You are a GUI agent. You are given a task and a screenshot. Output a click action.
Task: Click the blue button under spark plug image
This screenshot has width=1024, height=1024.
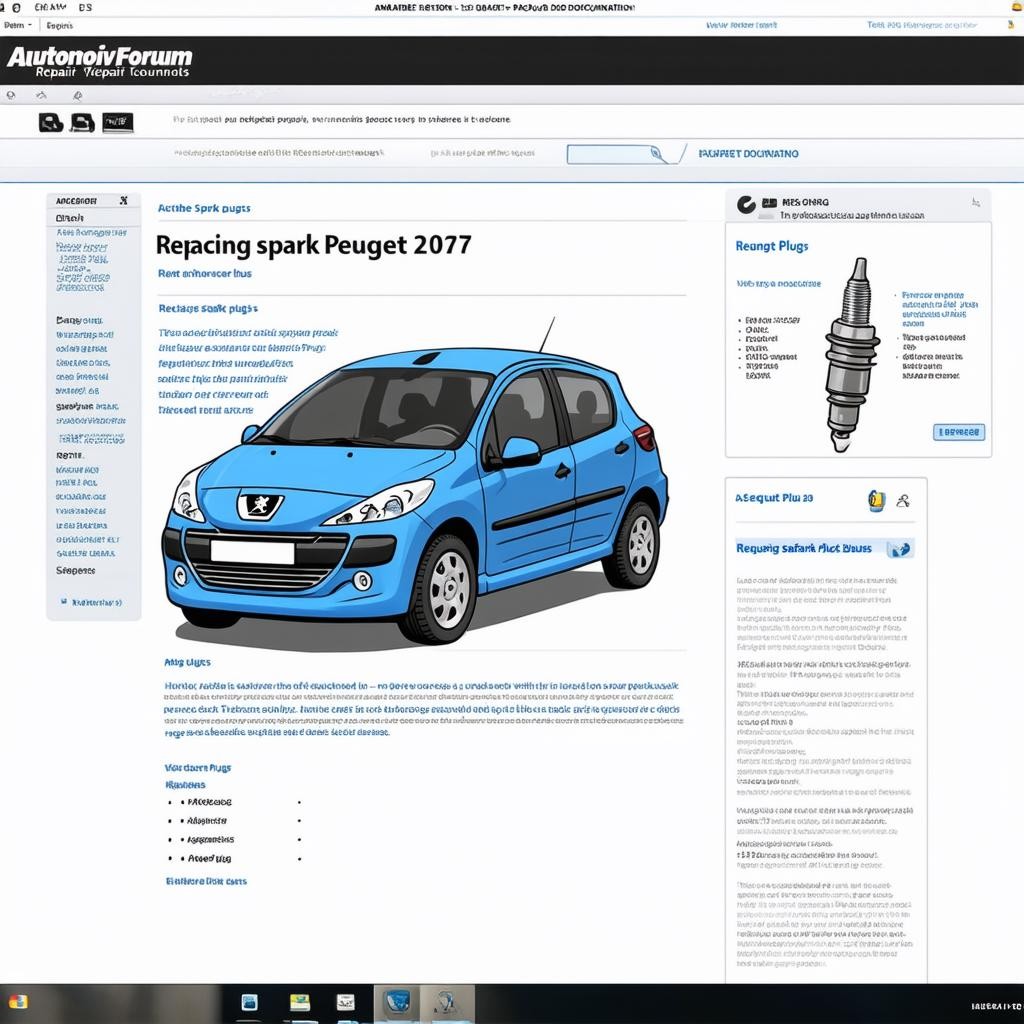[958, 432]
